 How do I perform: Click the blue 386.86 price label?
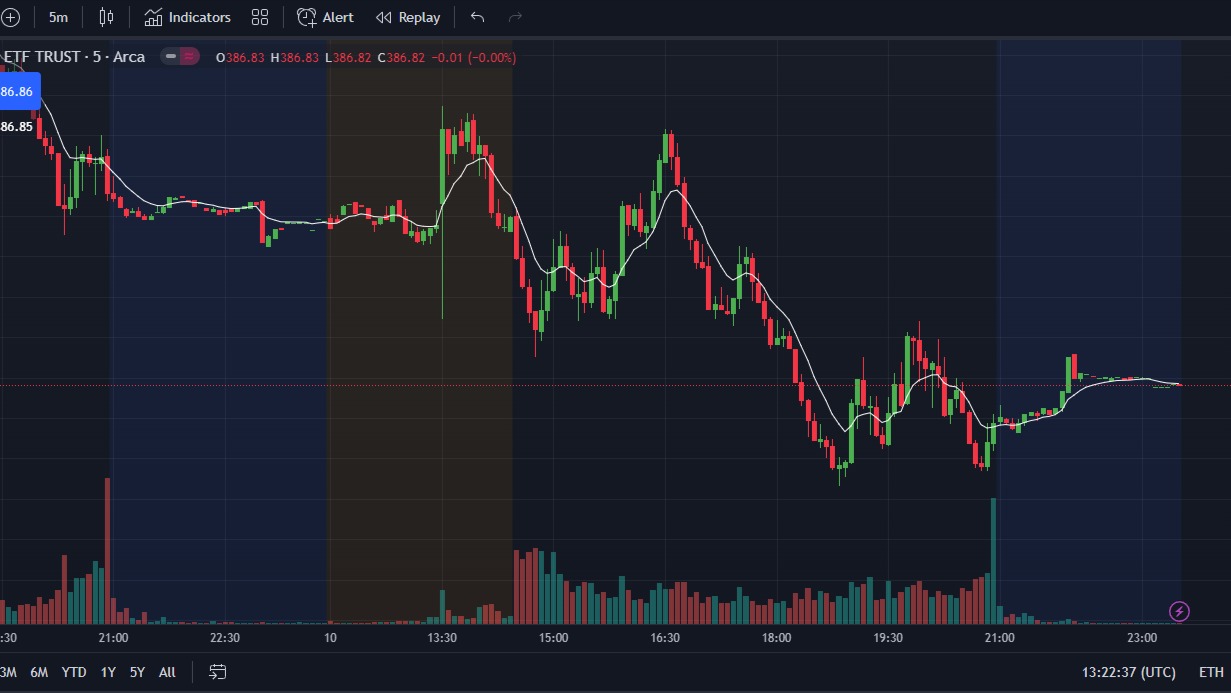(x=19, y=91)
